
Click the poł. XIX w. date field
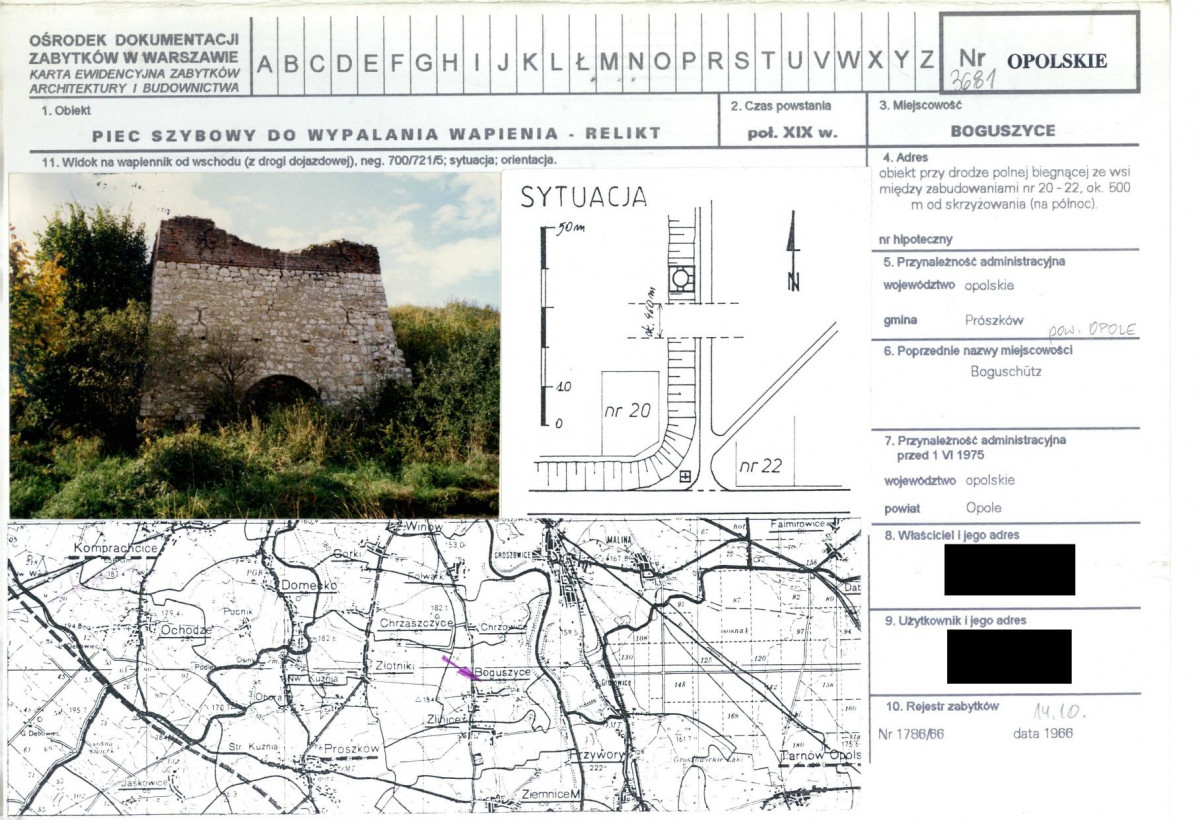click(x=792, y=132)
